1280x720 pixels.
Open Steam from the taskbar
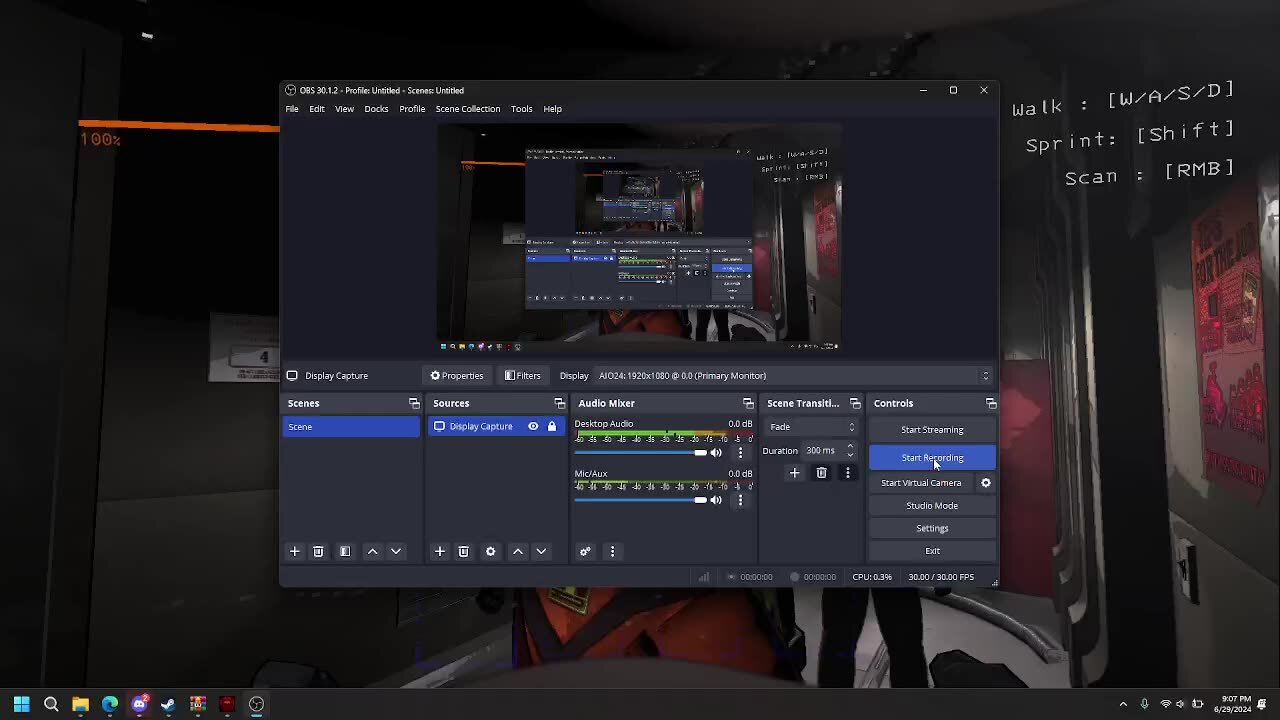click(168, 704)
